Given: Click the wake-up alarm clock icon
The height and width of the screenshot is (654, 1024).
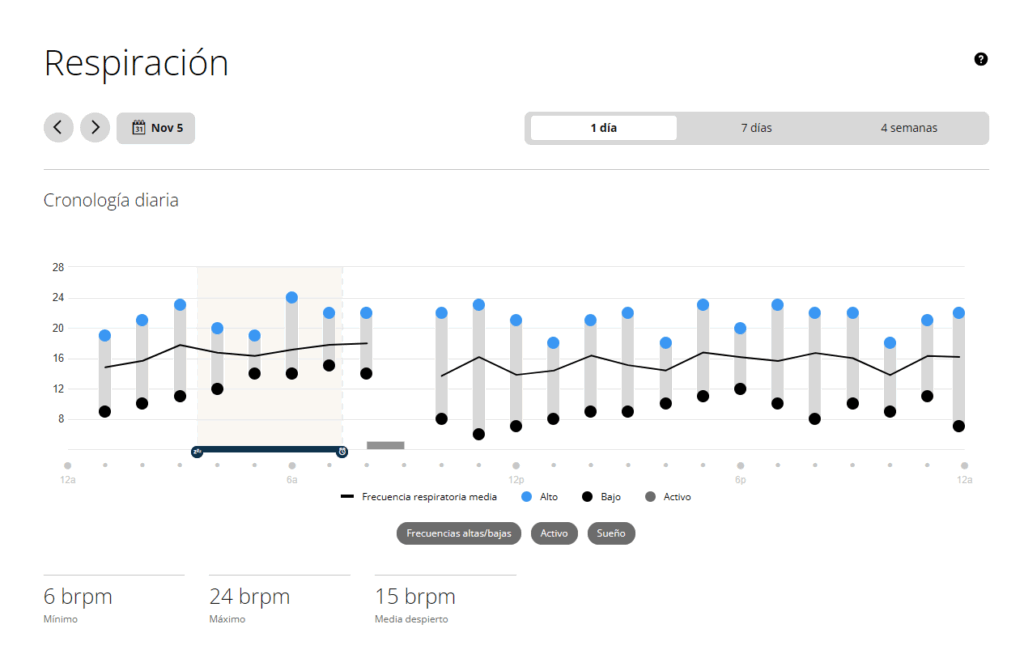Looking at the screenshot, I should [x=342, y=452].
